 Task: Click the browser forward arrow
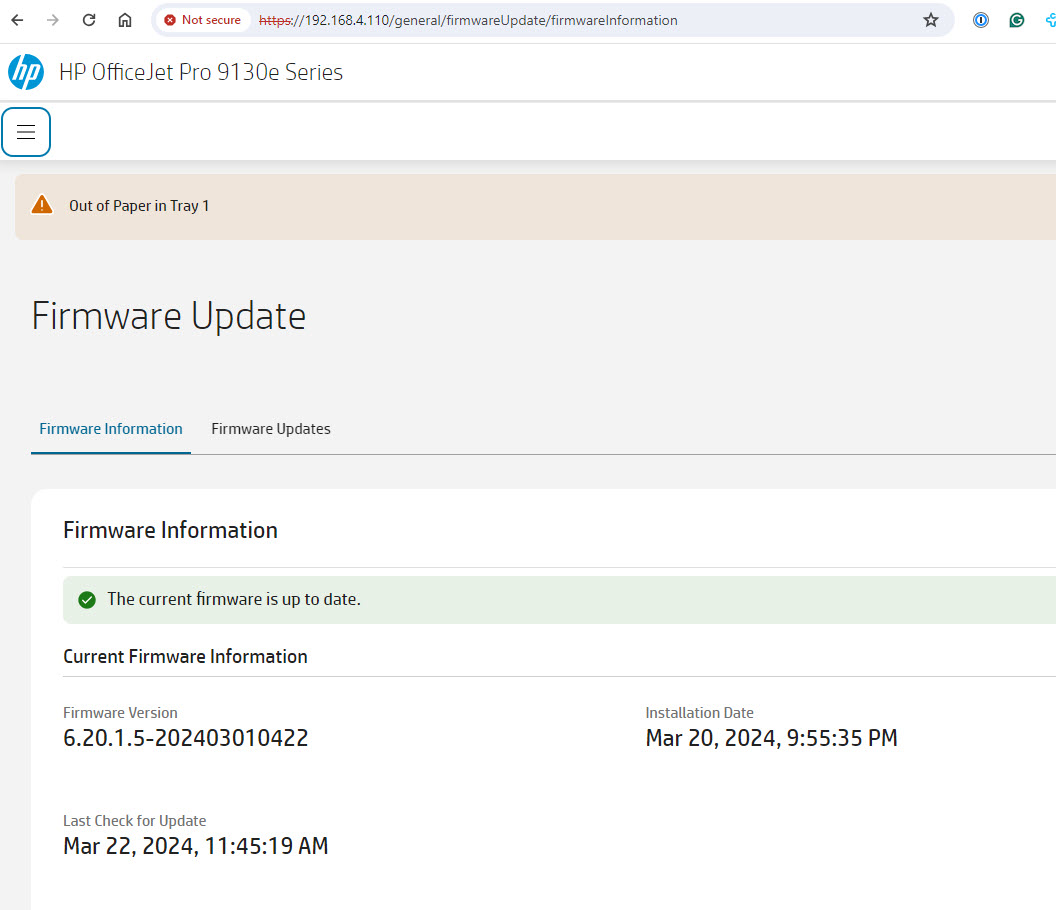tap(53, 20)
